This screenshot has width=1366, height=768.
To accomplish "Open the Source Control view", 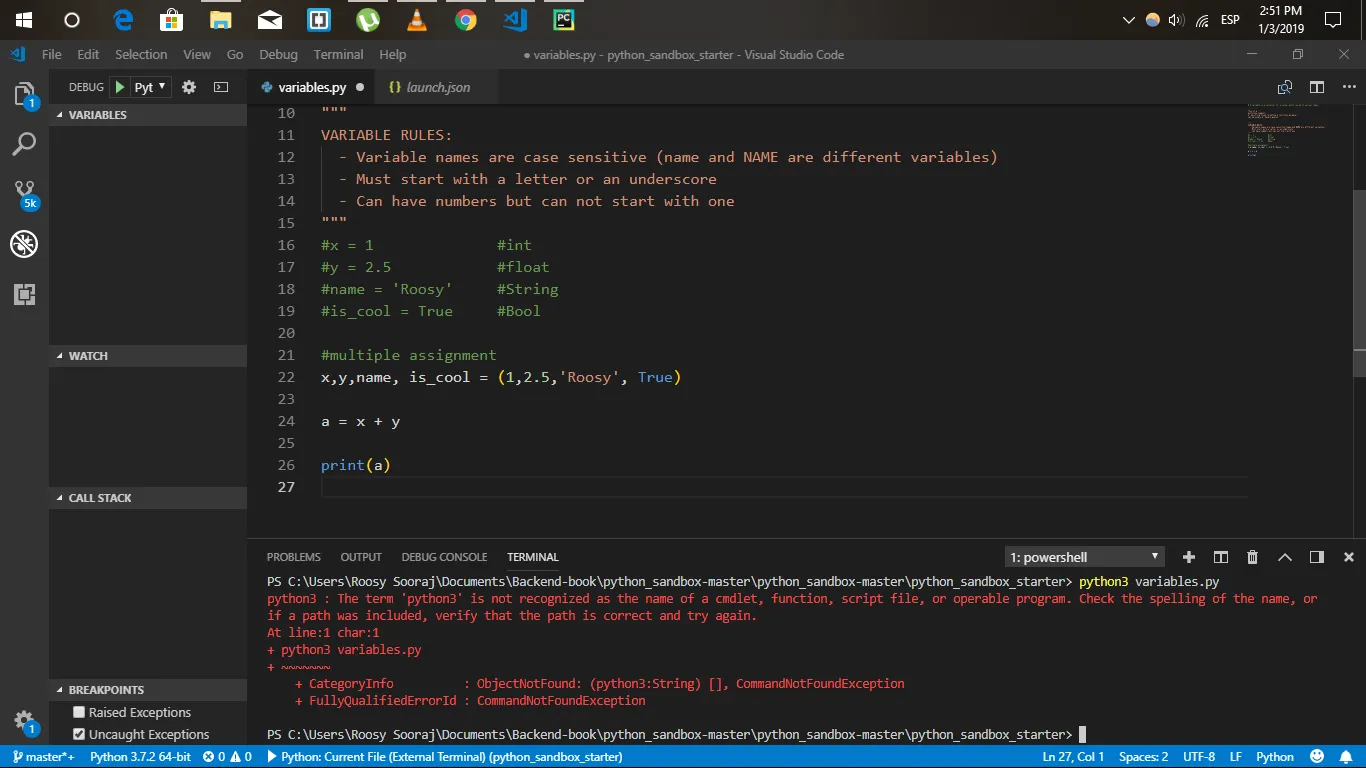I will pyautogui.click(x=24, y=192).
